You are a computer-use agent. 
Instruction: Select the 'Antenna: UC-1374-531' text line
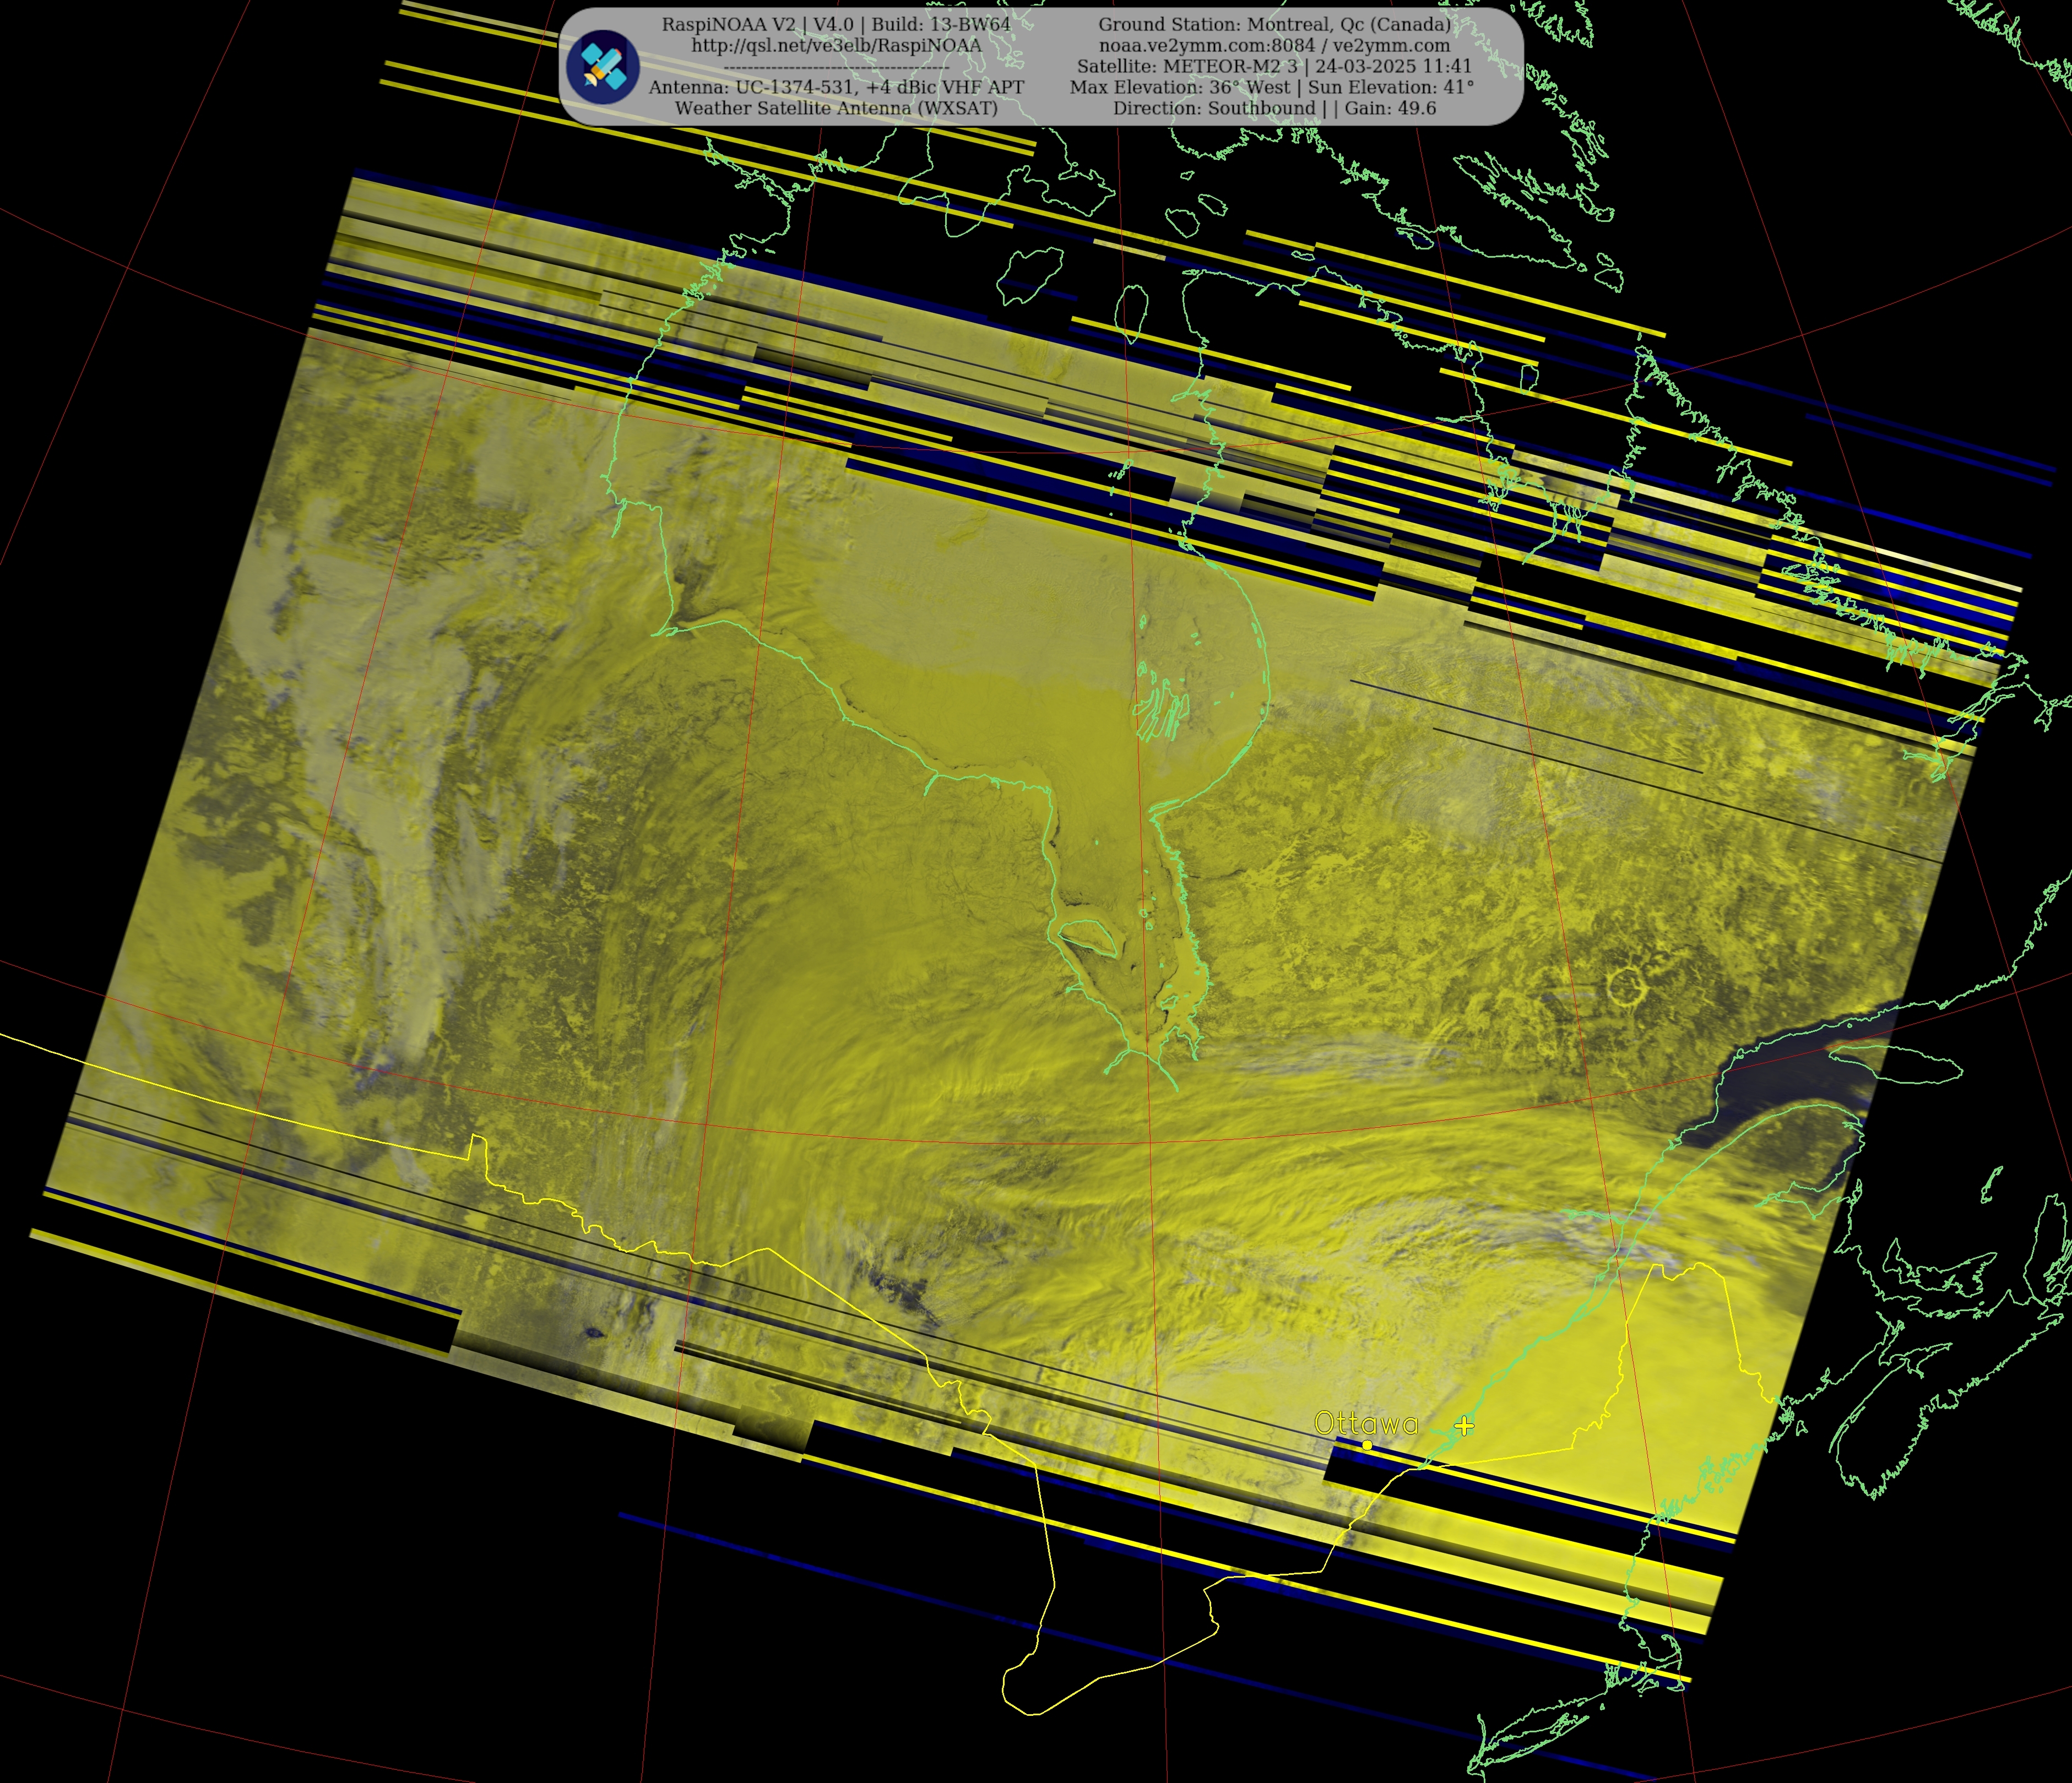pyautogui.click(x=836, y=87)
